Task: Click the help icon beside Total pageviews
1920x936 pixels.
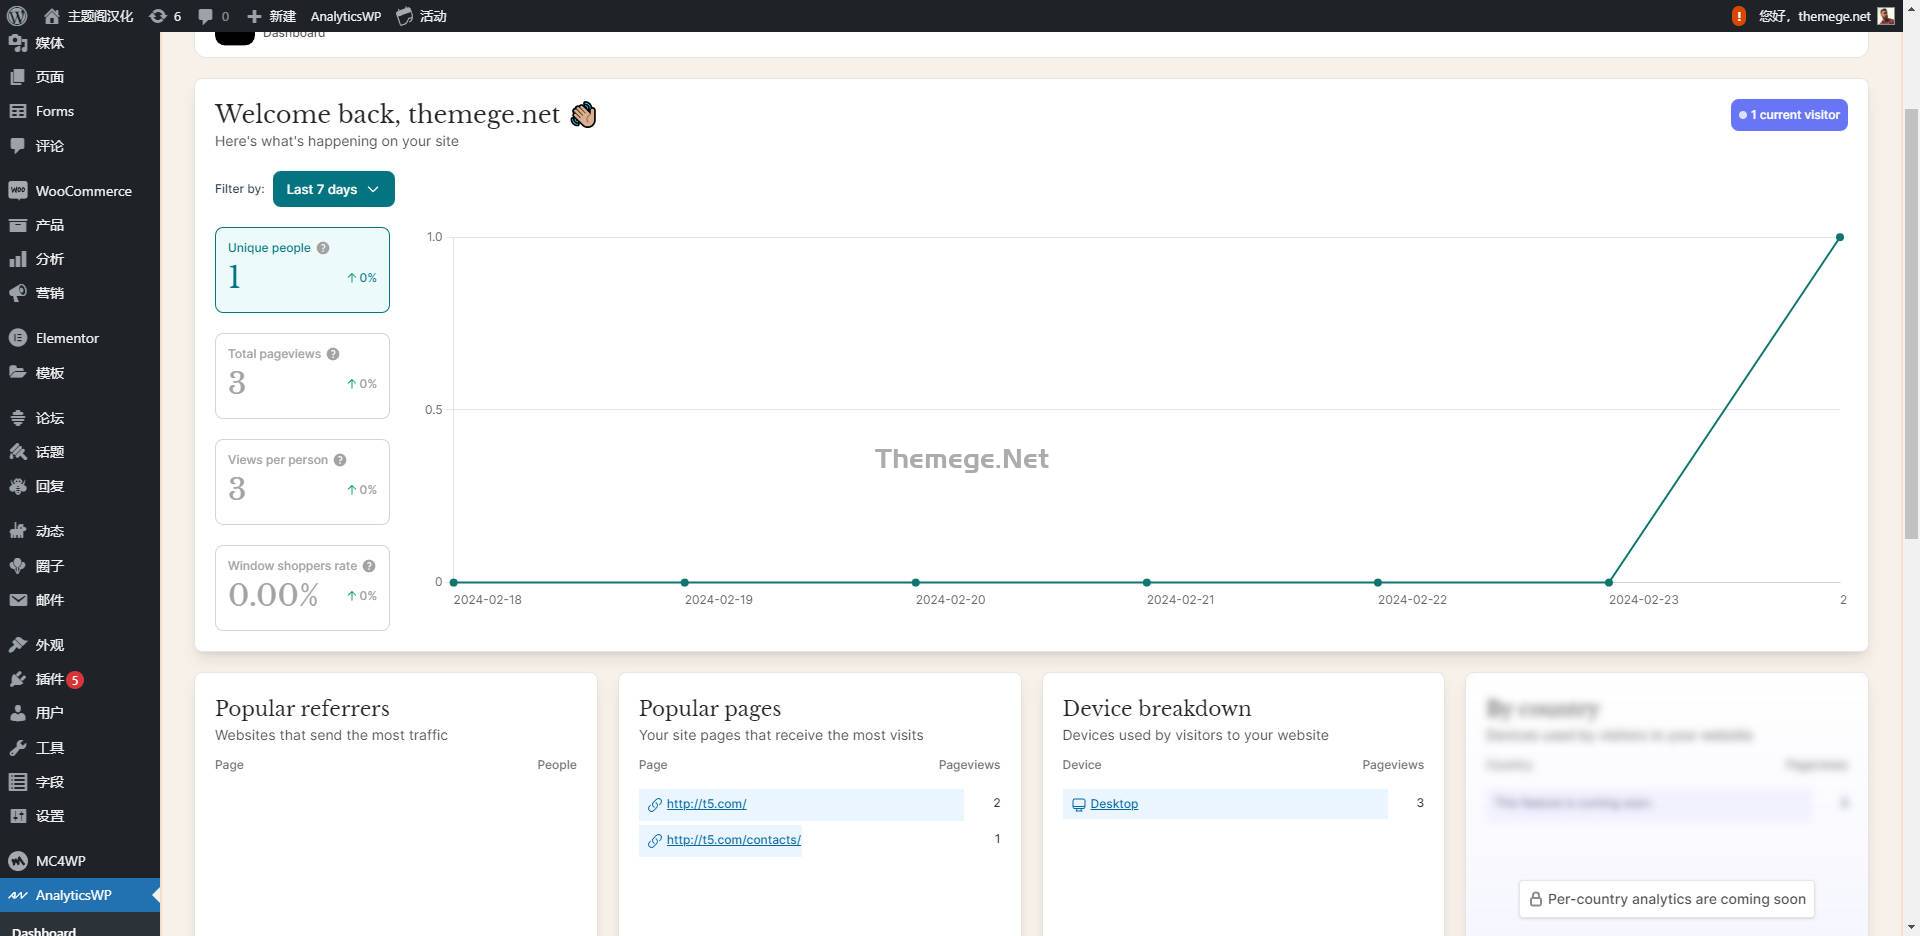Action: click(x=333, y=354)
